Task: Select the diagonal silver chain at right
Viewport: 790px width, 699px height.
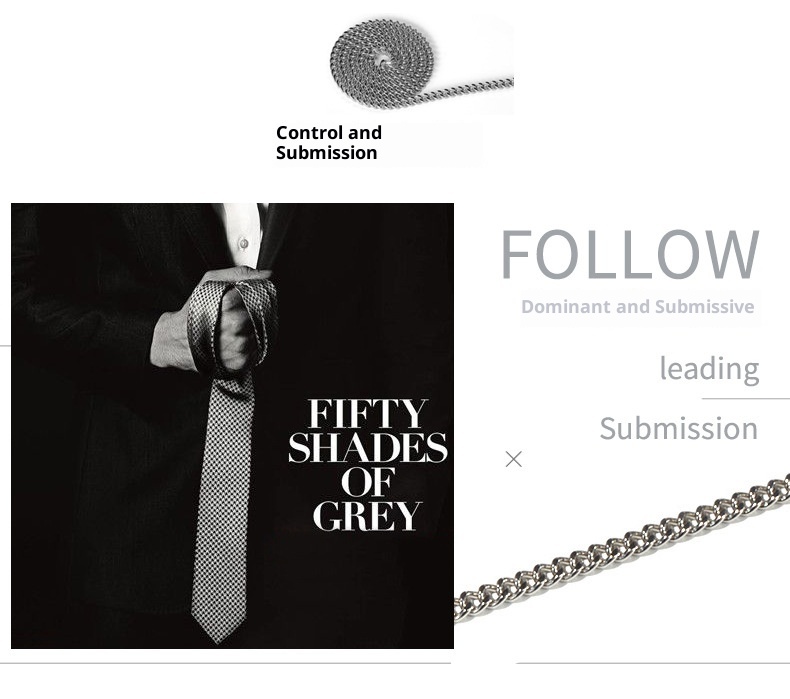Action: 622,547
